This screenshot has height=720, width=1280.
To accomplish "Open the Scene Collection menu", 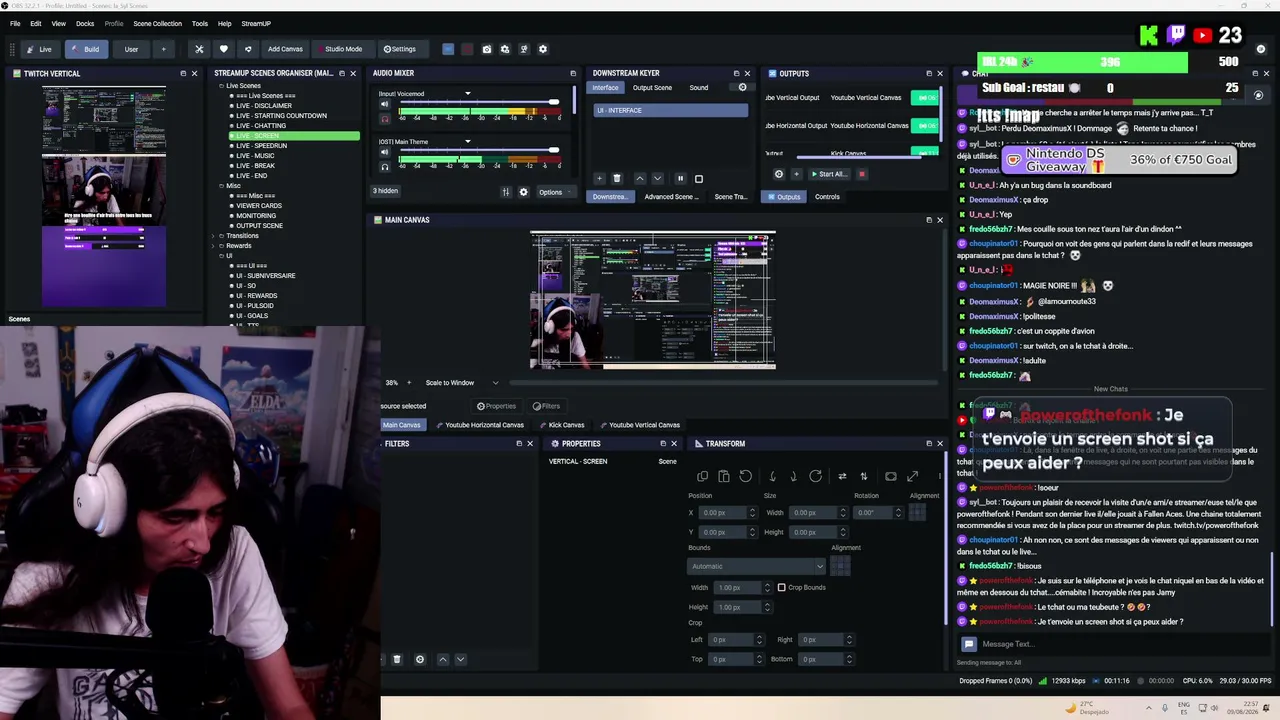I will coord(158,23).
